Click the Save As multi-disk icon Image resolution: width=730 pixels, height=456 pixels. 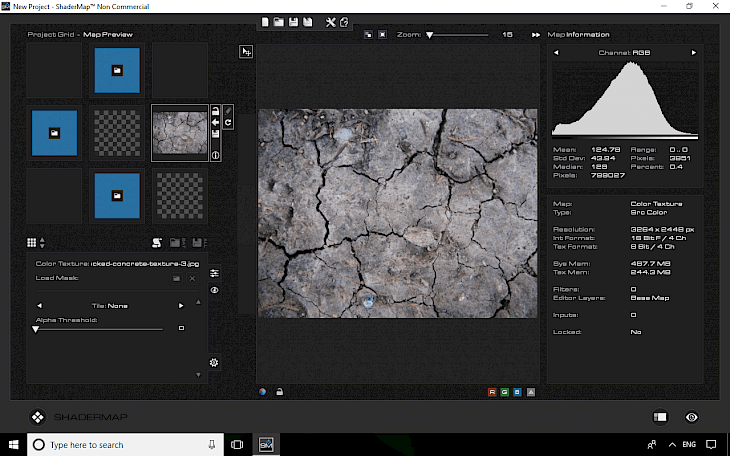point(308,22)
